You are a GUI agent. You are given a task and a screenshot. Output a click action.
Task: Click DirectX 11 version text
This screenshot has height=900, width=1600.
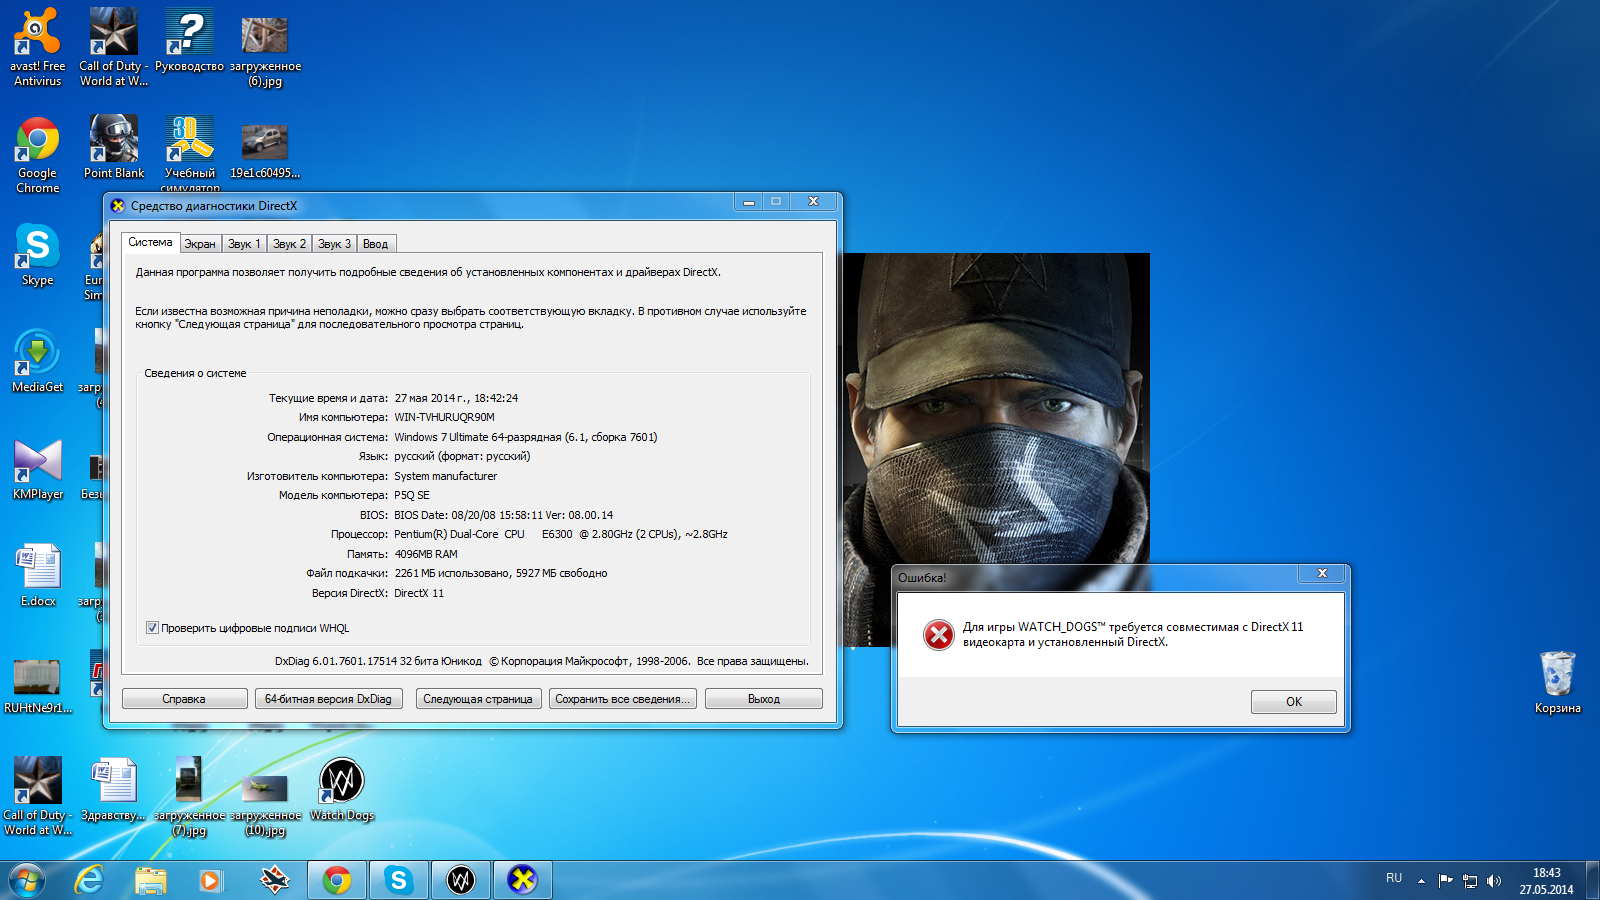[419, 593]
